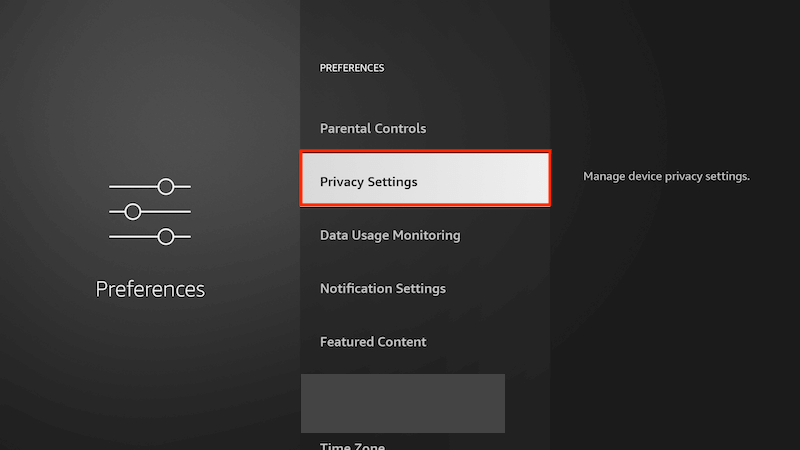
Task: Select the highlighted Privacy Settings item
Action: pyautogui.click(x=426, y=179)
